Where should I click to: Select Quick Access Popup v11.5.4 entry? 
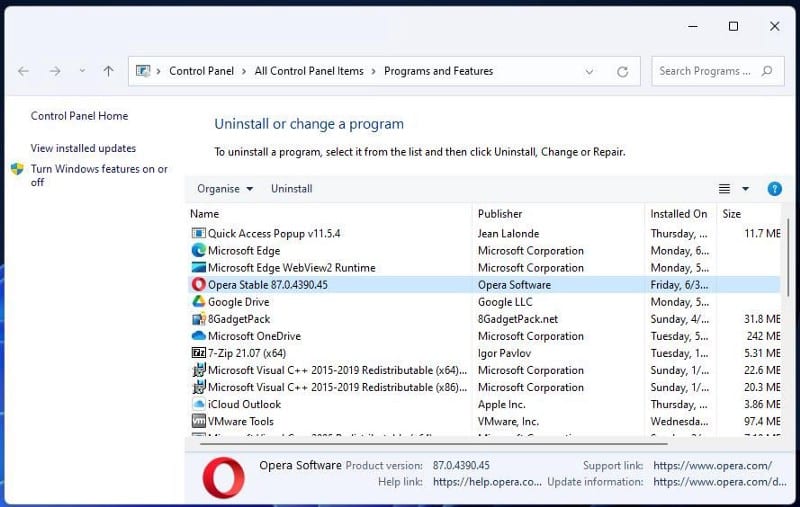point(274,234)
